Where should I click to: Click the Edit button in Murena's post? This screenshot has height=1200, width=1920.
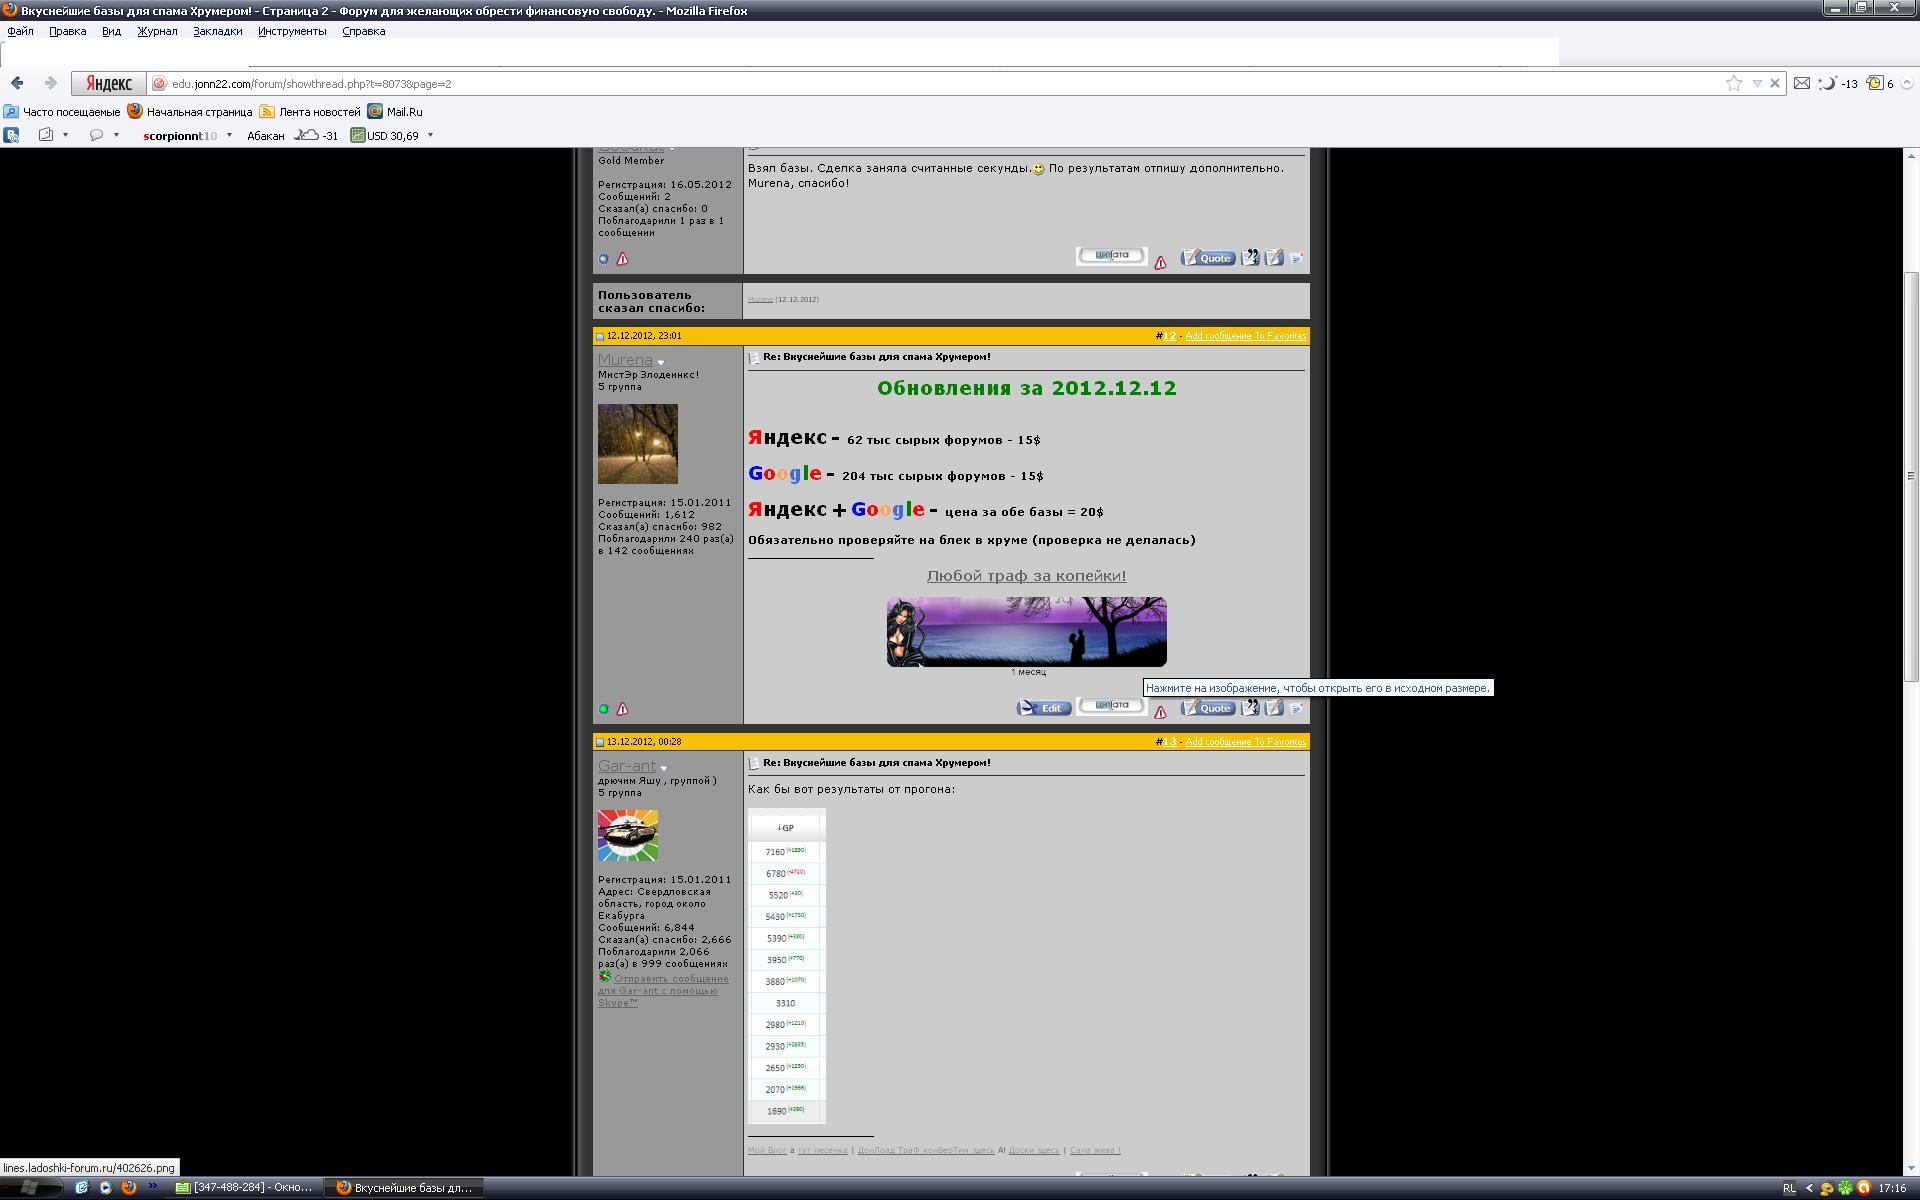[x=1044, y=708]
